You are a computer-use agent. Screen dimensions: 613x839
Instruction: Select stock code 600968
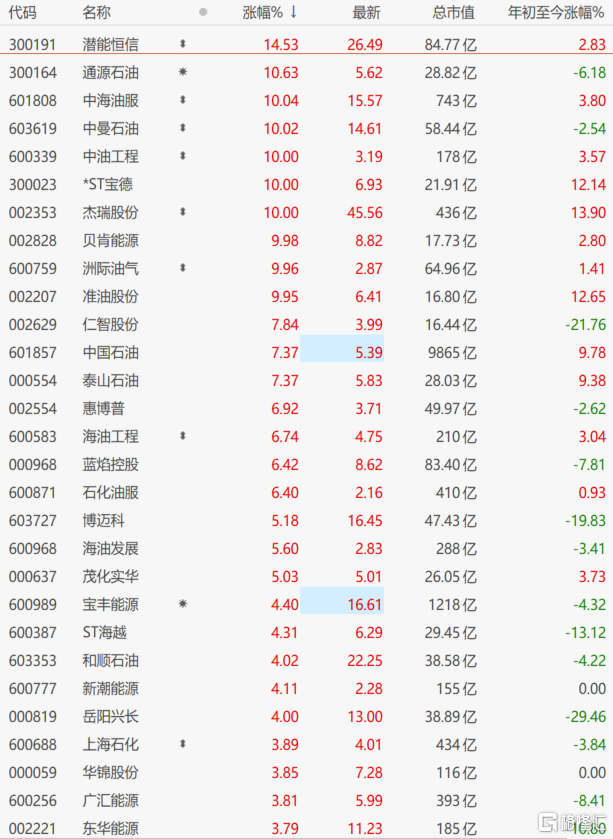[33, 548]
